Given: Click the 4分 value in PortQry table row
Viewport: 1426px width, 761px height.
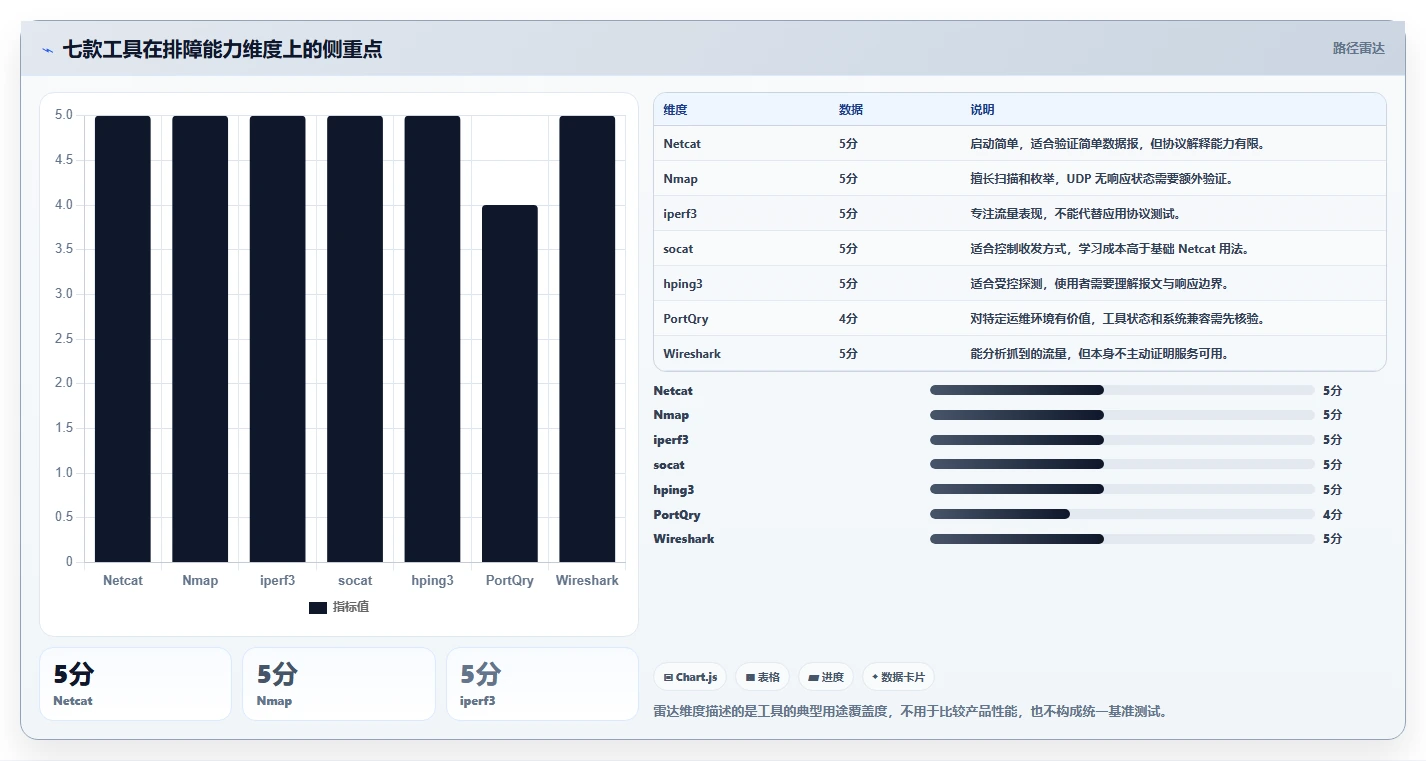Looking at the screenshot, I should coord(848,319).
